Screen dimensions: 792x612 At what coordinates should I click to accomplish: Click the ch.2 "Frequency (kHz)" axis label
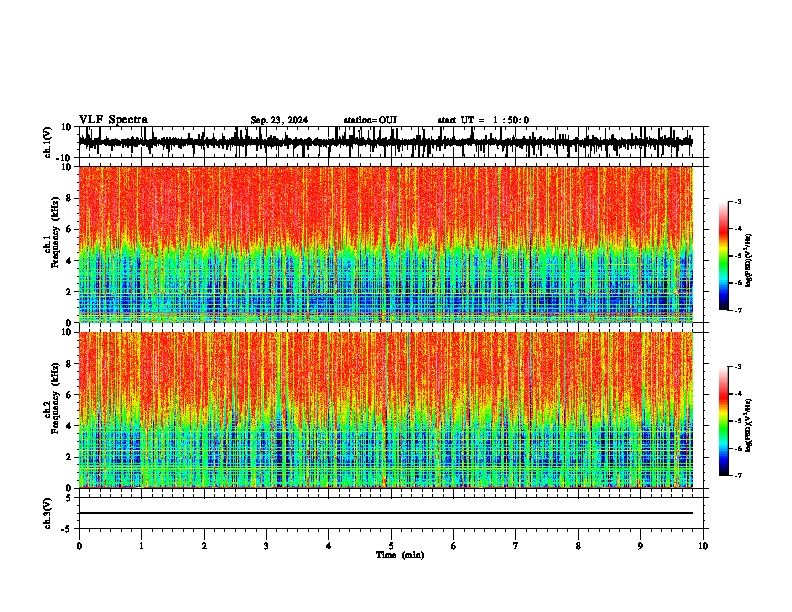(55, 398)
